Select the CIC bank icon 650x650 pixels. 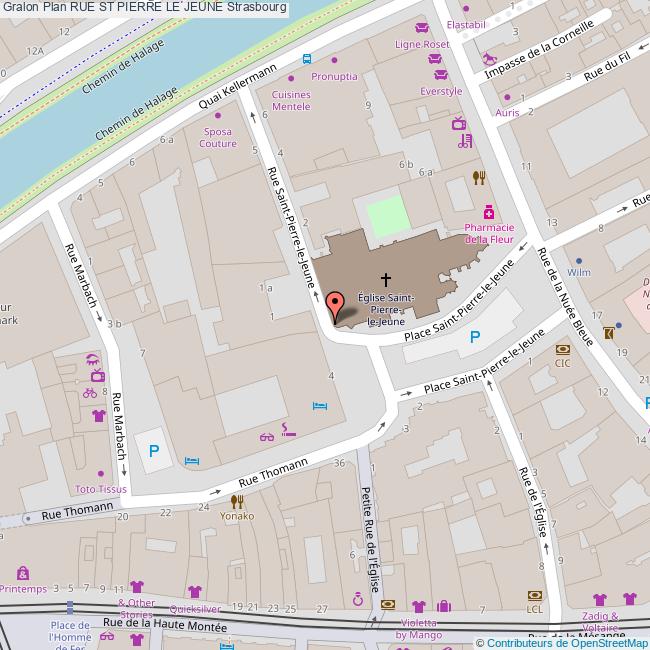(563, 349)
